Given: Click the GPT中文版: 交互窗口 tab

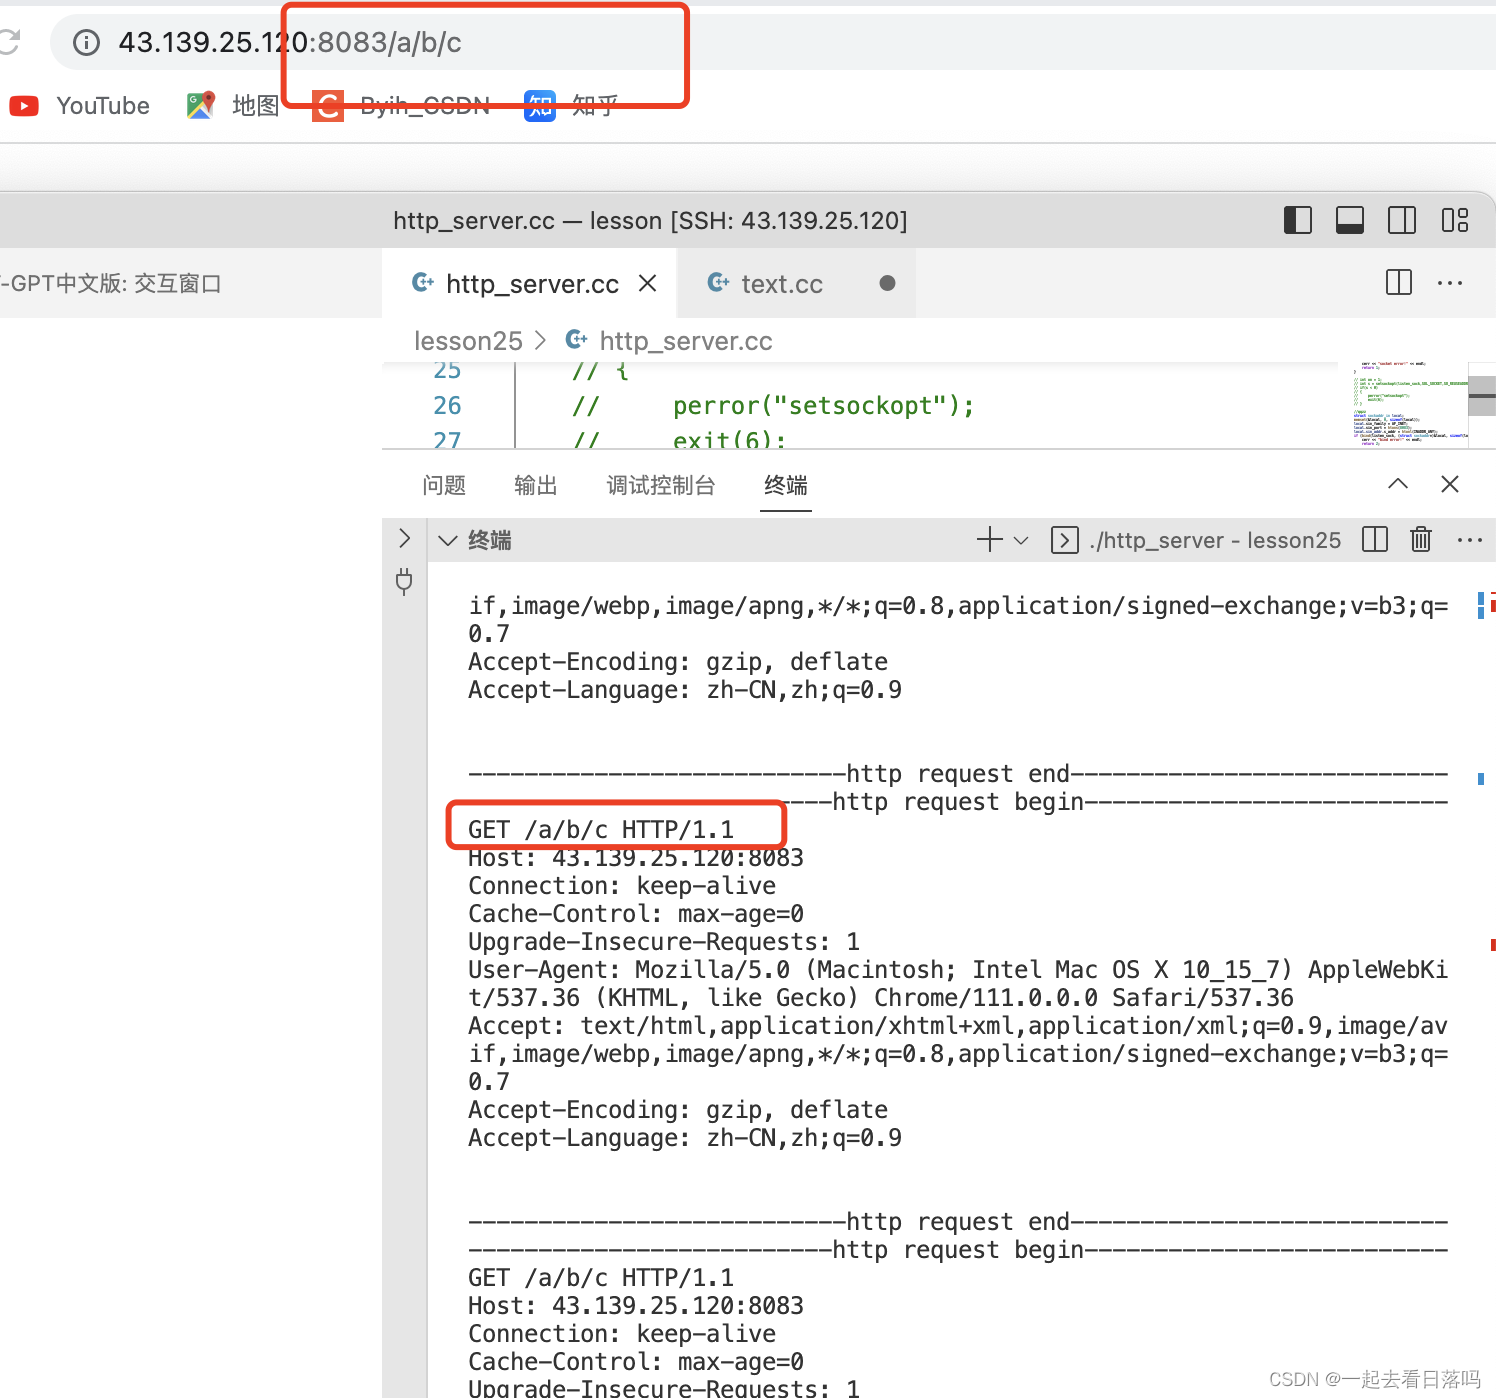Looking at the screenshot, I should pyautogui.click(x=110, y=283).
